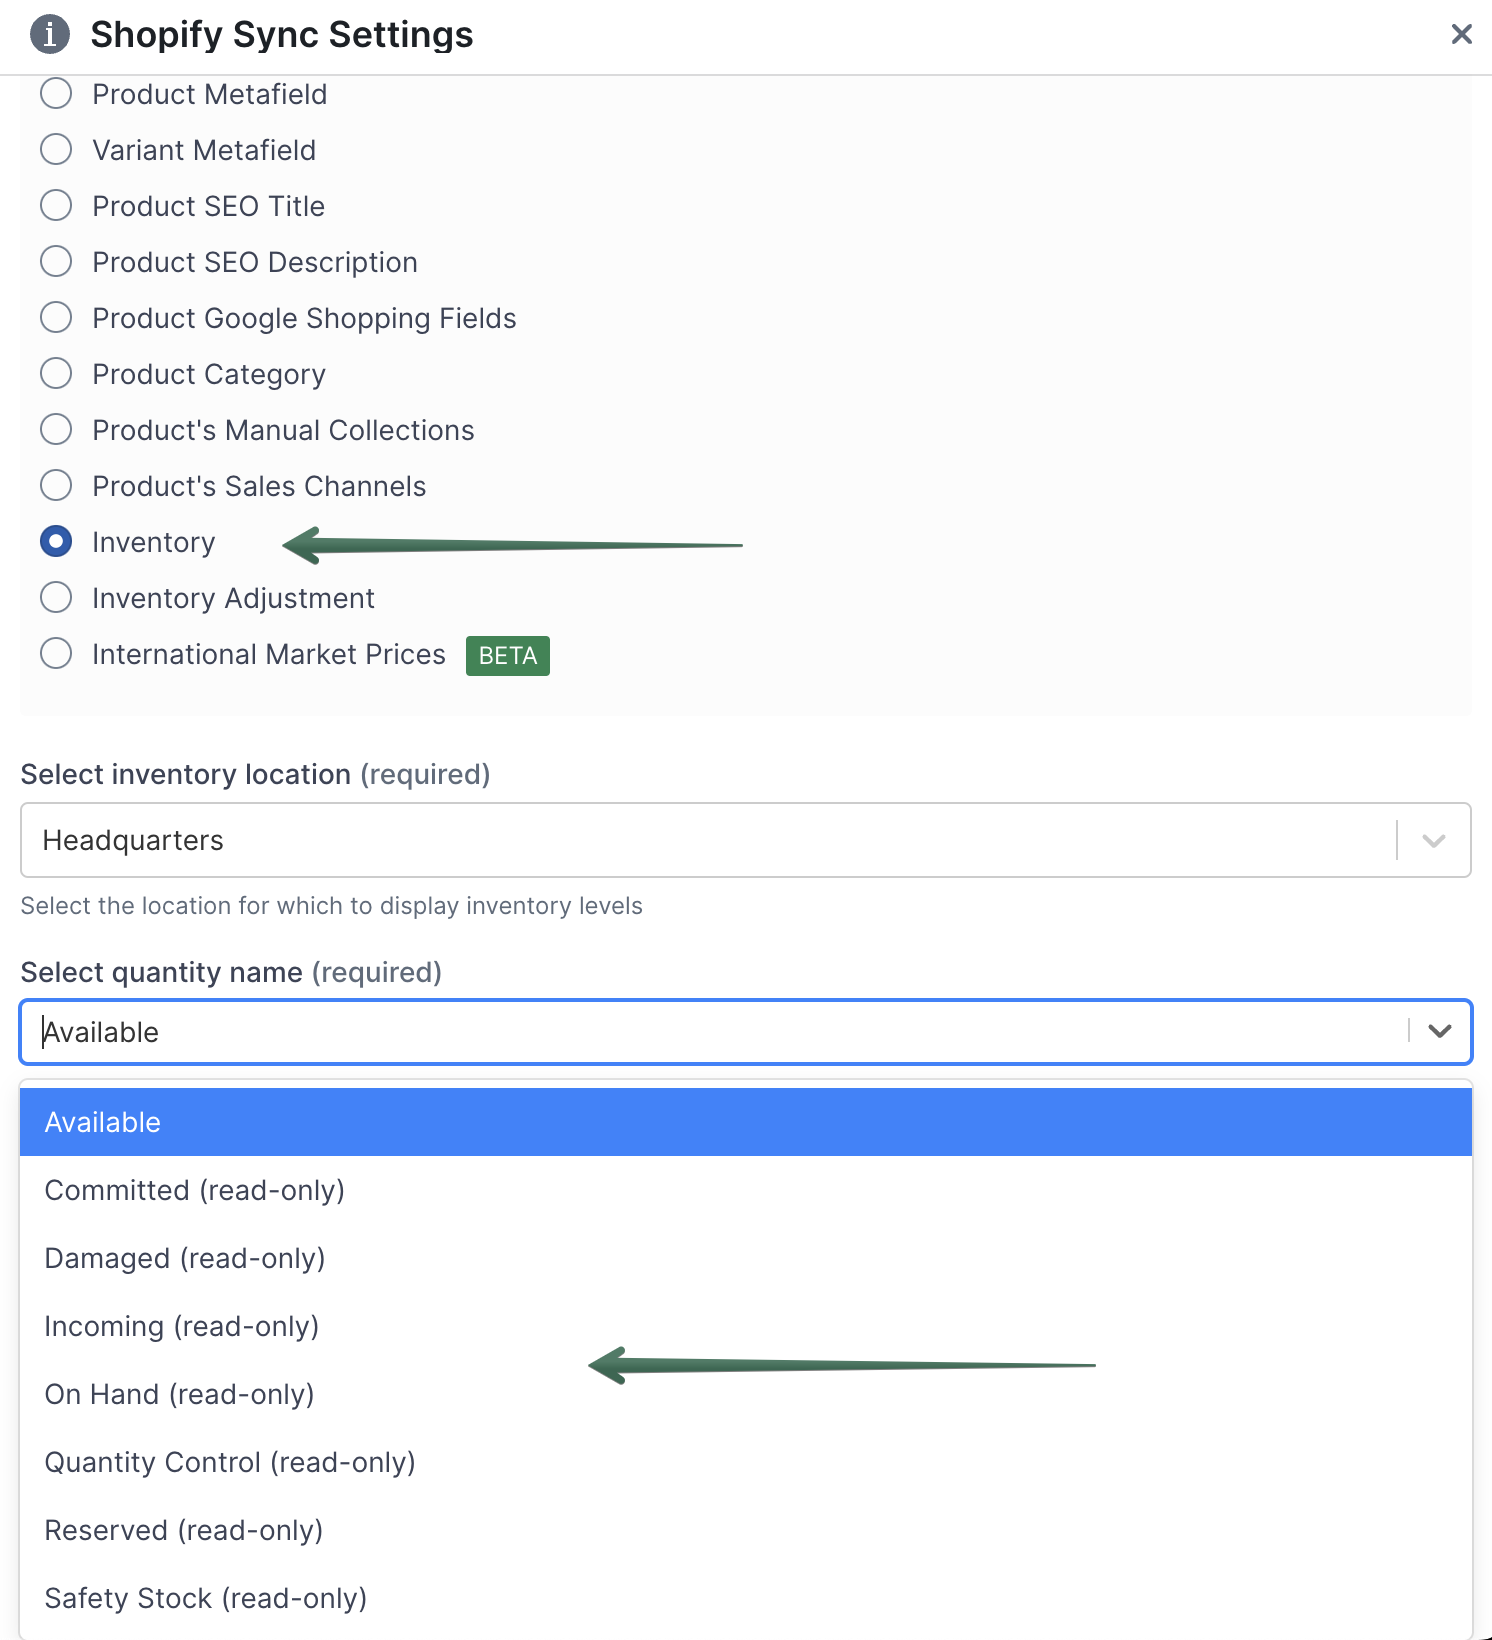
Task: Select Committed (read-only) from the list
Action: coord(193,1190)
